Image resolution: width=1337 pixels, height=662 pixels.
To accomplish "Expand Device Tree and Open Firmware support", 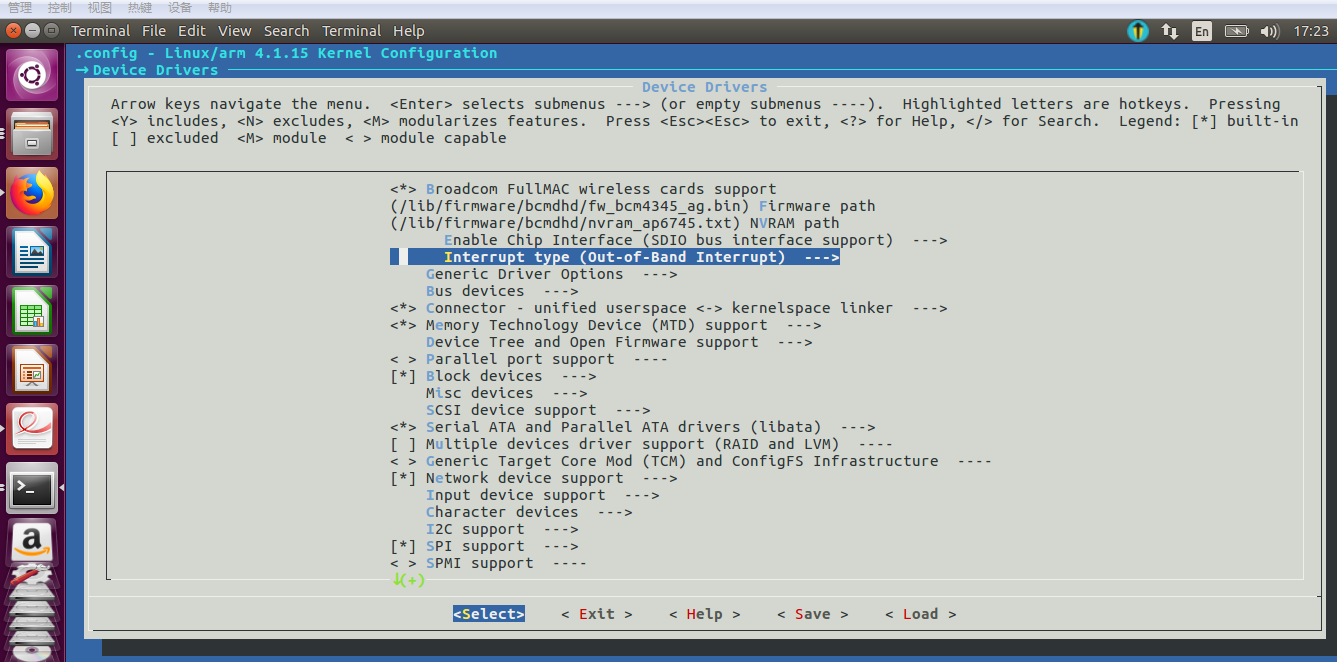I will pyautogui.click(x=619, y=342).
